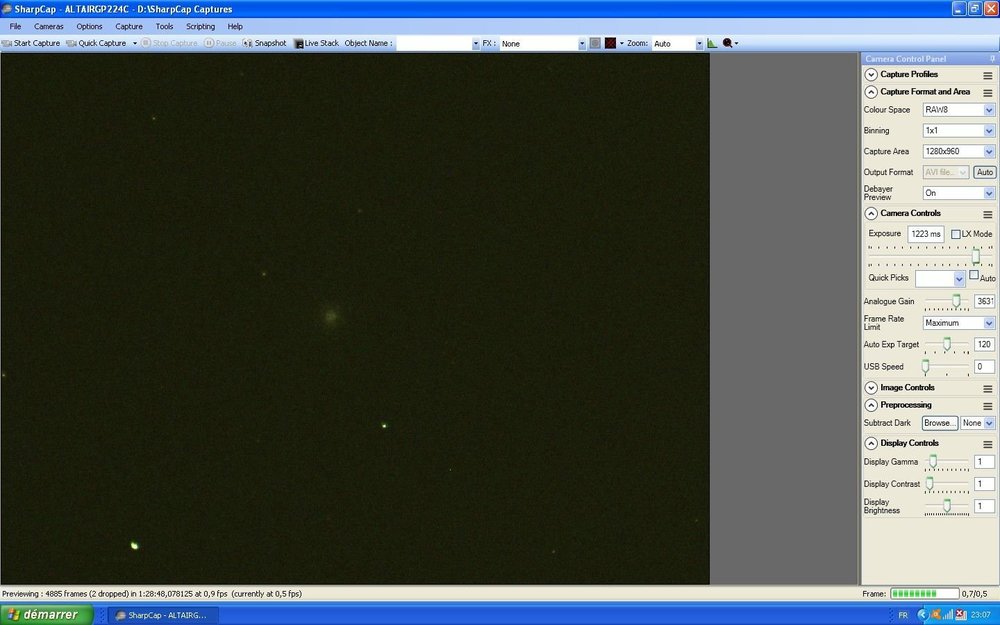Click the Quick Capture button

click(97, 43)
